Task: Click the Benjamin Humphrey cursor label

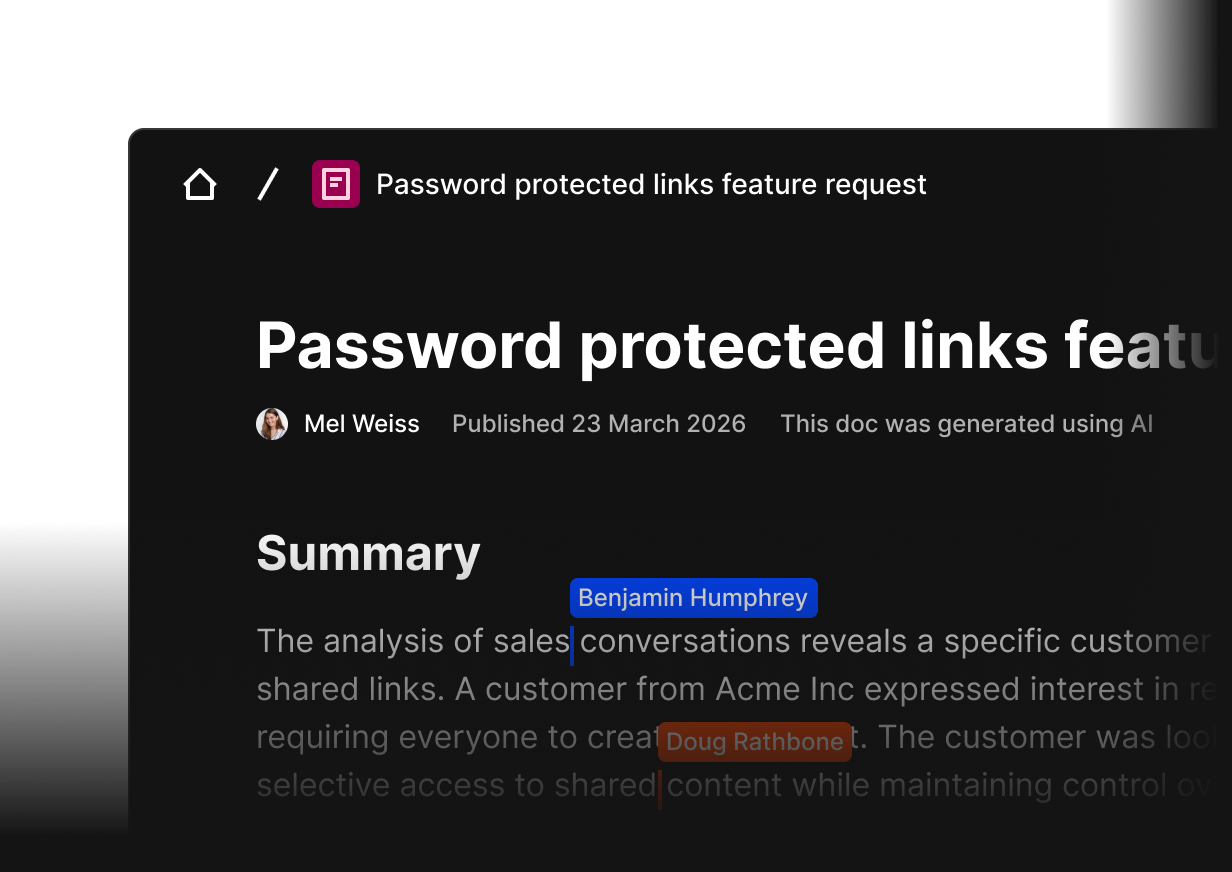Action: pos(694,598)
